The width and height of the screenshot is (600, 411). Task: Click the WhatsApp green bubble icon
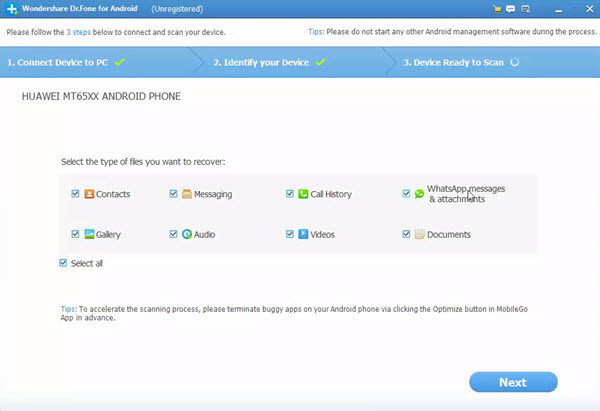[x=419, y=194]
